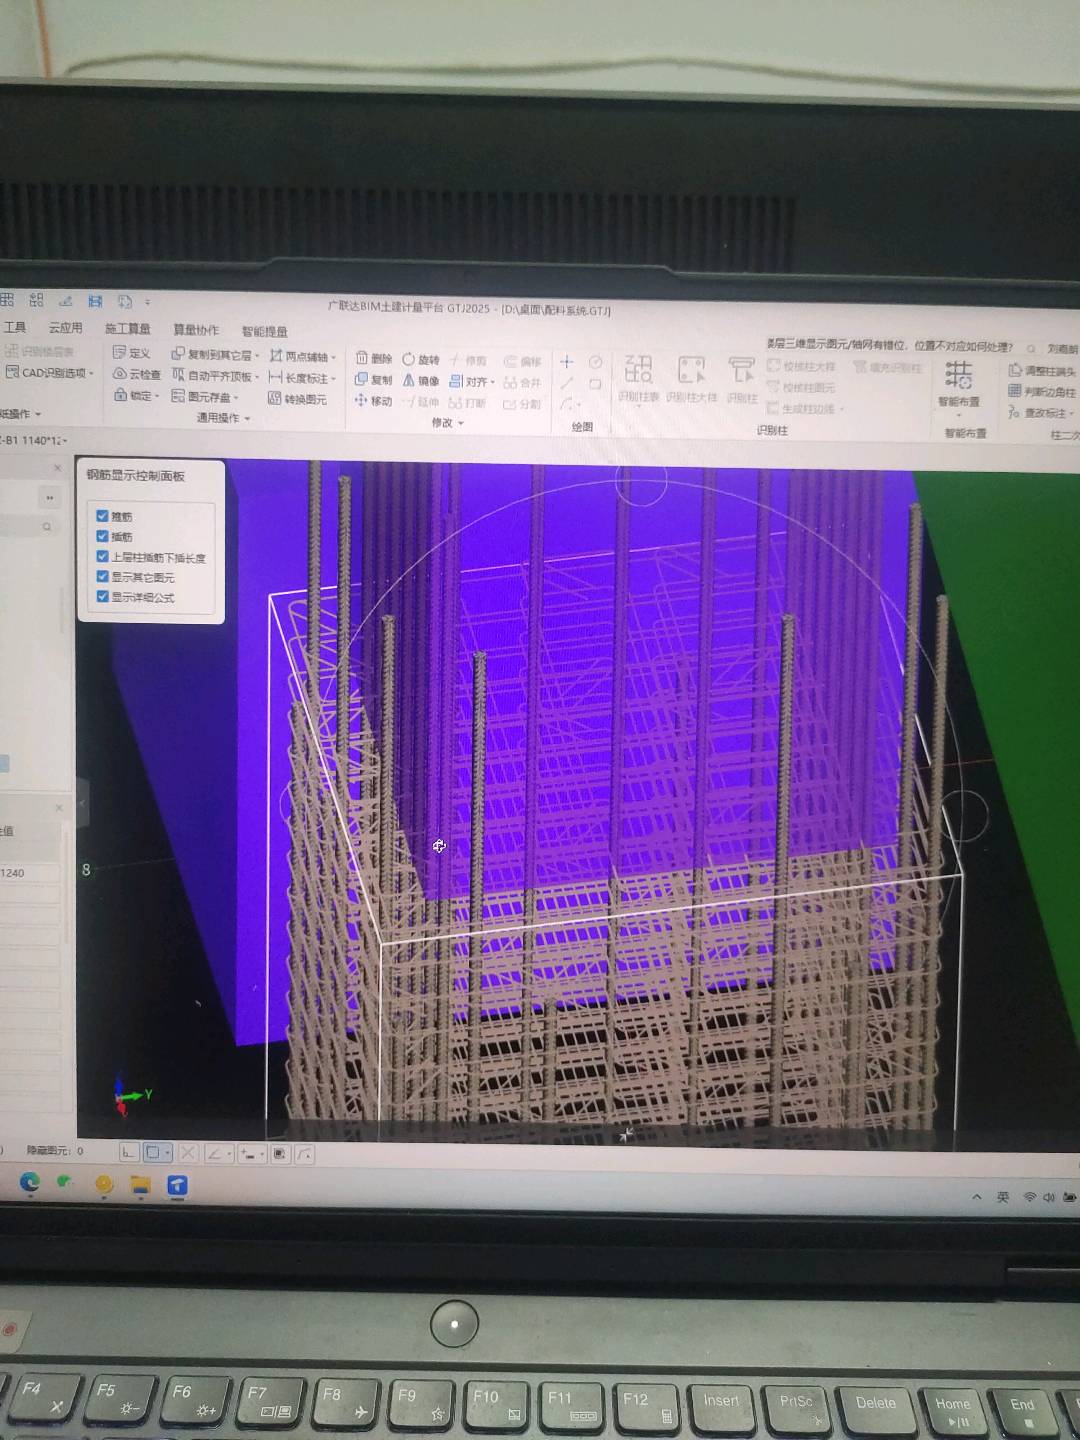Open 复制到其它层 dropdown
The height and width of the screenshot is (1440, 1080).
pos(214,354)
